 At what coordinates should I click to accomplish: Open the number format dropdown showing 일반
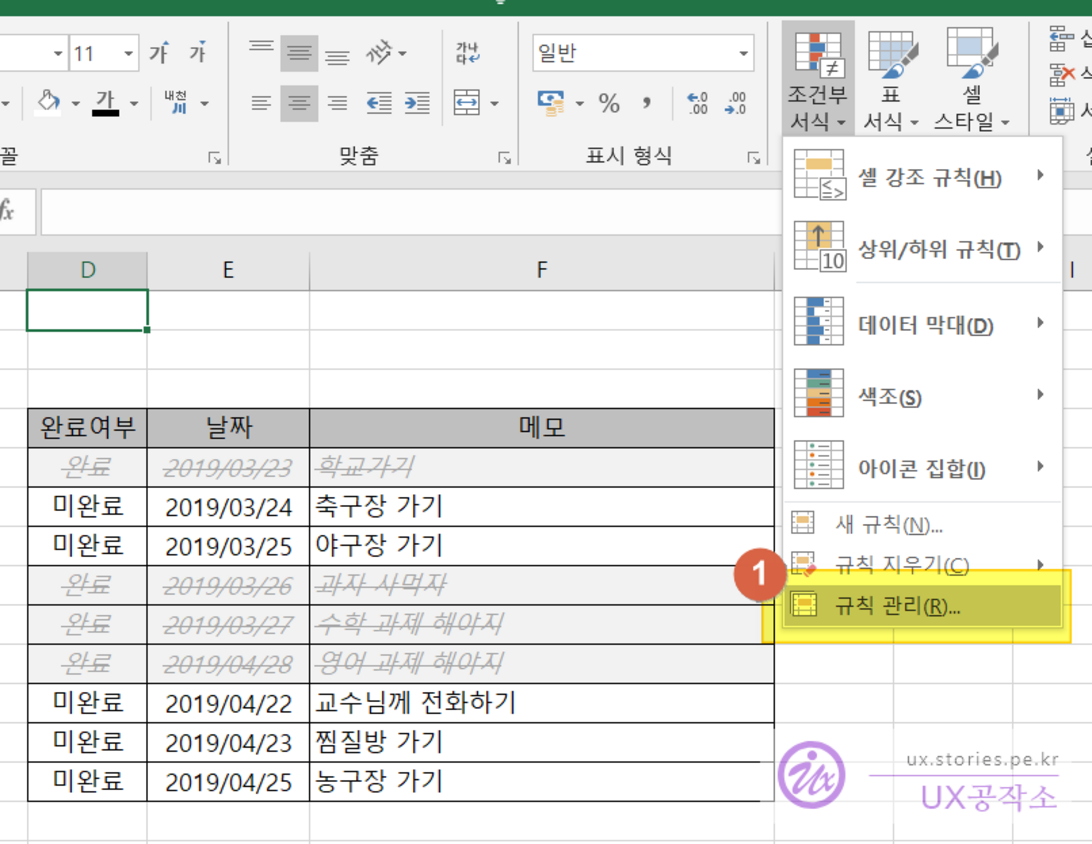(744, 53)
